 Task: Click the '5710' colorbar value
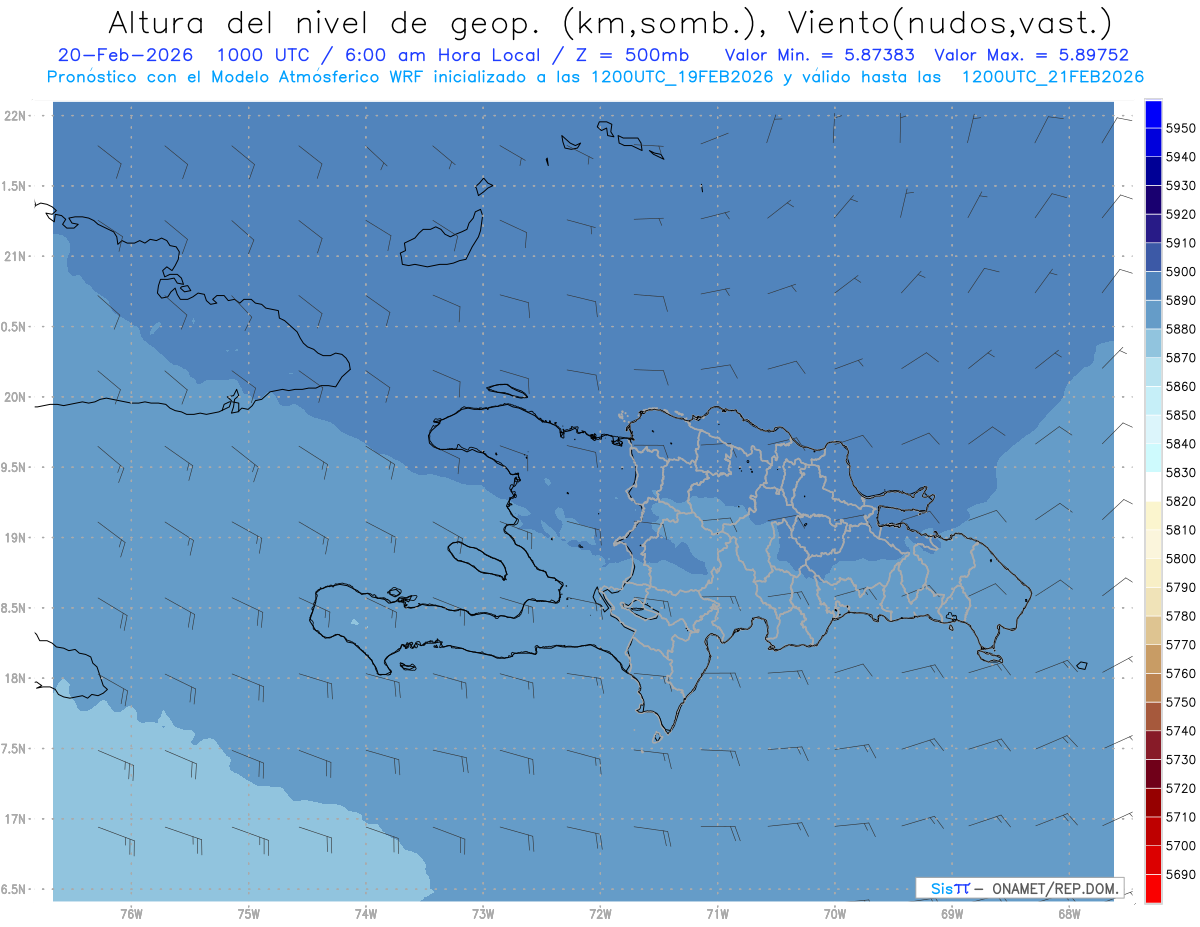pyautogui.click(x=1181, y=818)
